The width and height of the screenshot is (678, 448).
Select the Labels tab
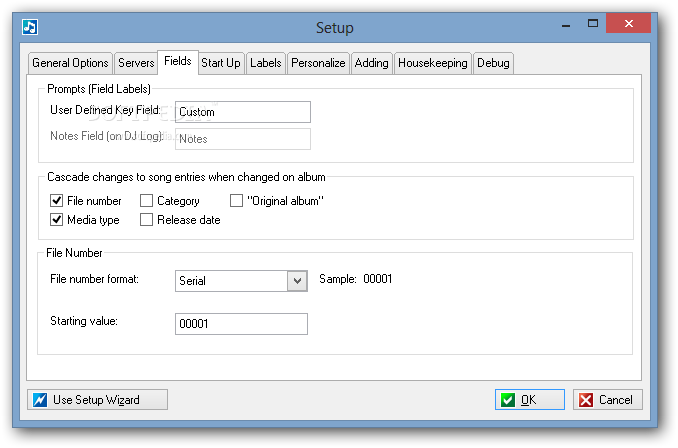pos(266,63)
